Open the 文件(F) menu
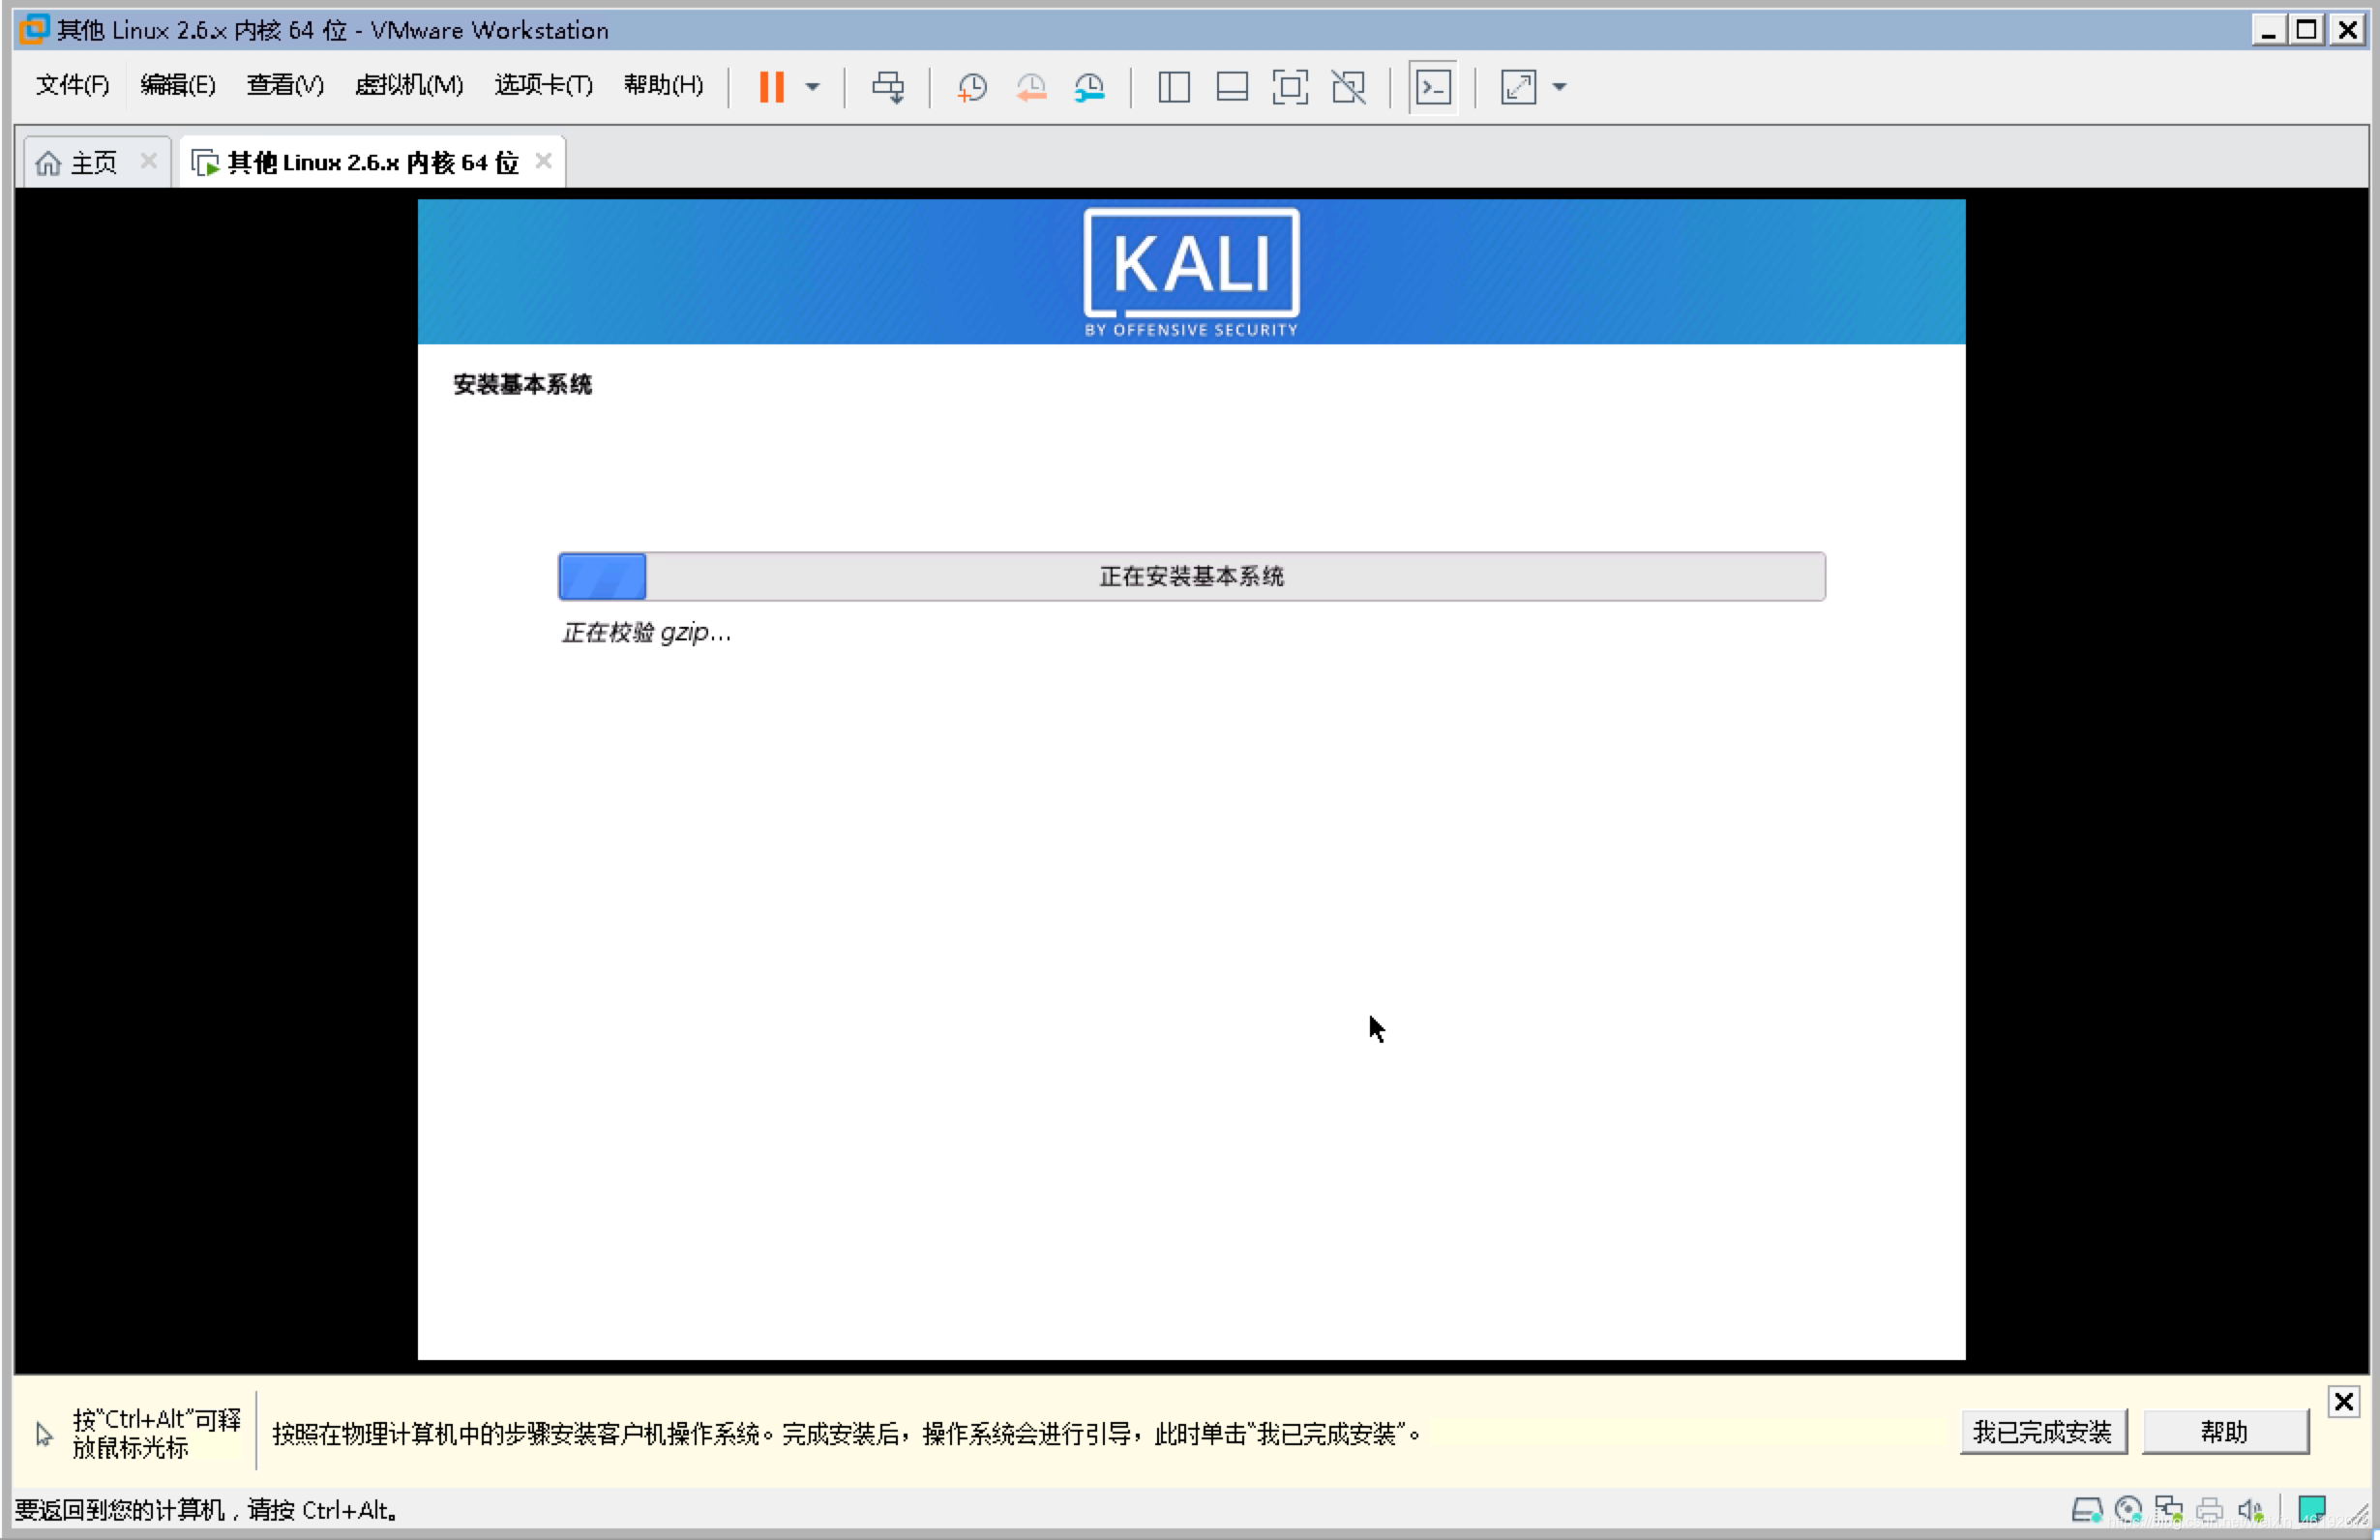2380x1540 pixels. pos(72,85)
